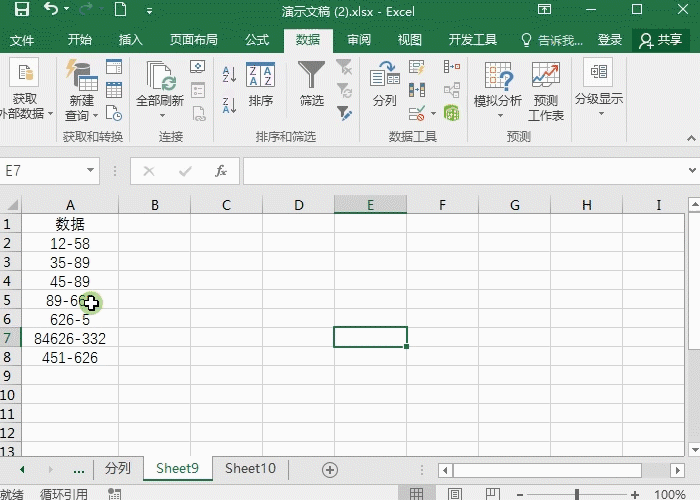Click the 登录 sign-in link

609,40
